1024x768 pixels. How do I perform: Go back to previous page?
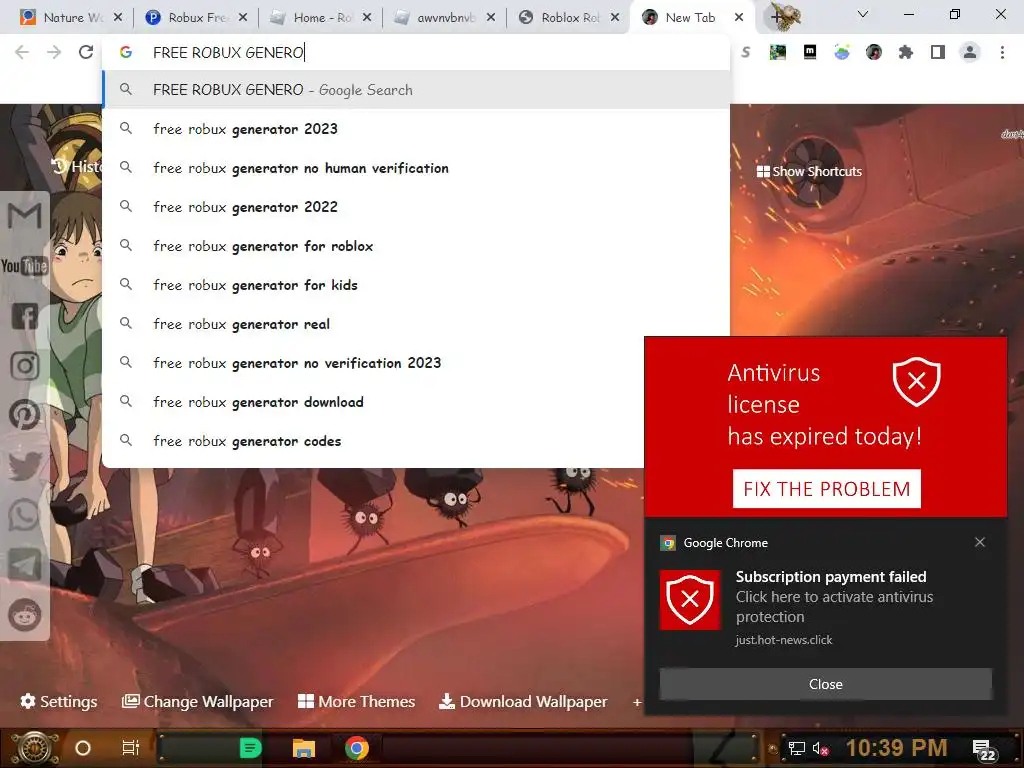pos(22,52)
